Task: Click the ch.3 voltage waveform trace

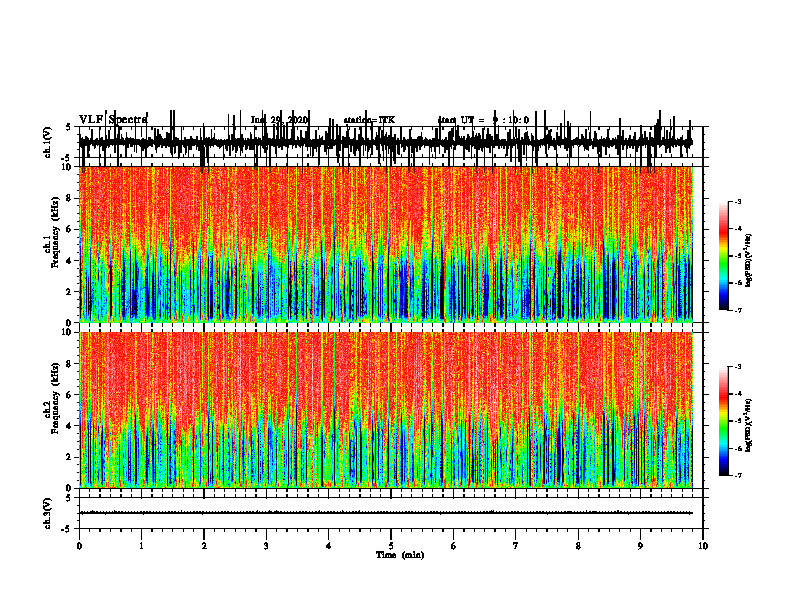Action: [385, 513]
